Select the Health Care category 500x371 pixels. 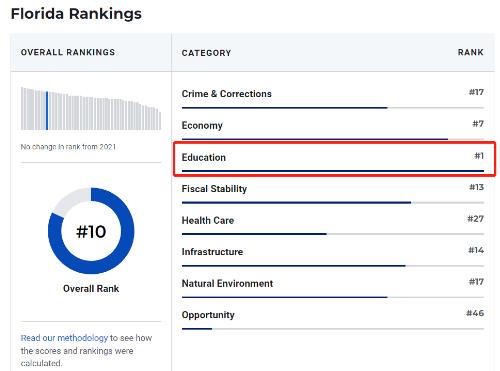208,220
